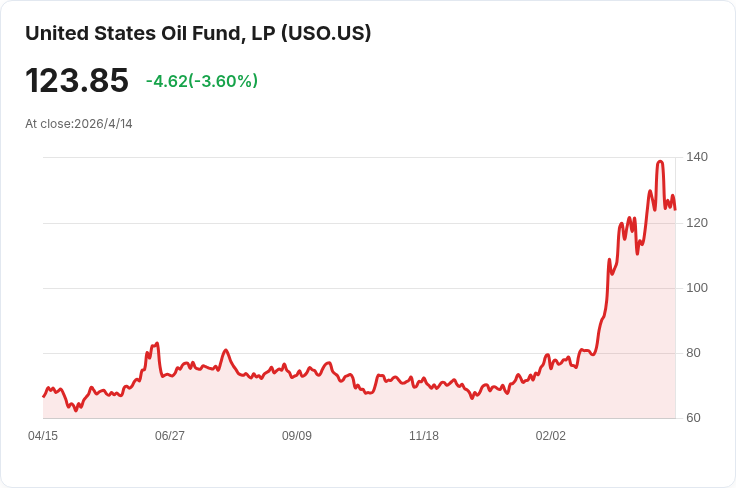The width and height of the screenshot is (736, 488).
Task: Click the 100 y-axis price label
Action: [x=697, y=288]
